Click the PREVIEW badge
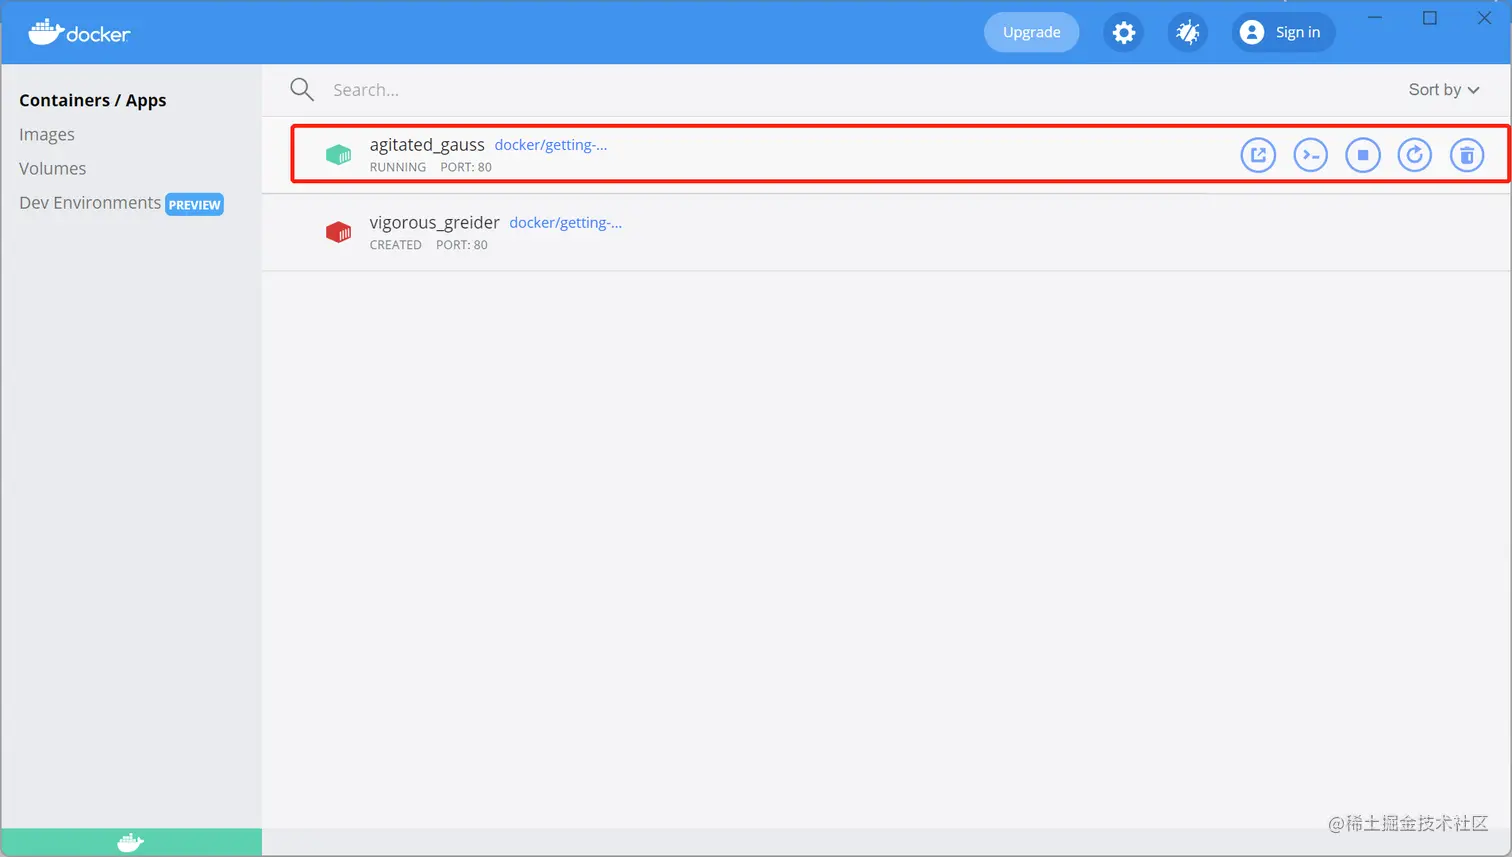Image resolution: width=1512 pixels, height=857 pixels. pos(194,205)
